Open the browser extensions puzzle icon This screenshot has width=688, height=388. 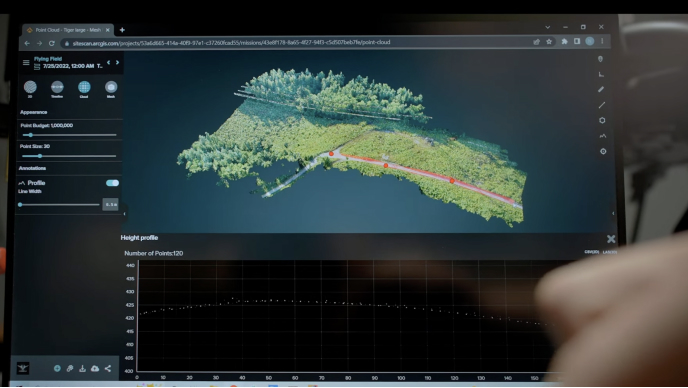[x=565, y=42]
